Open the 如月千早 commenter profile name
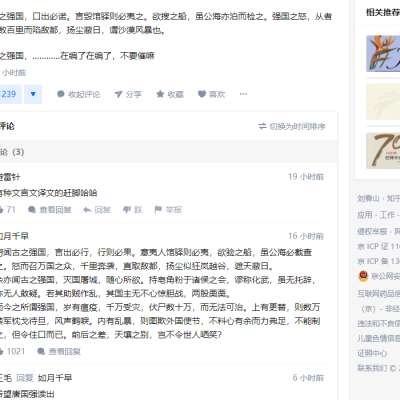The image size is (400, 400). 14,236
